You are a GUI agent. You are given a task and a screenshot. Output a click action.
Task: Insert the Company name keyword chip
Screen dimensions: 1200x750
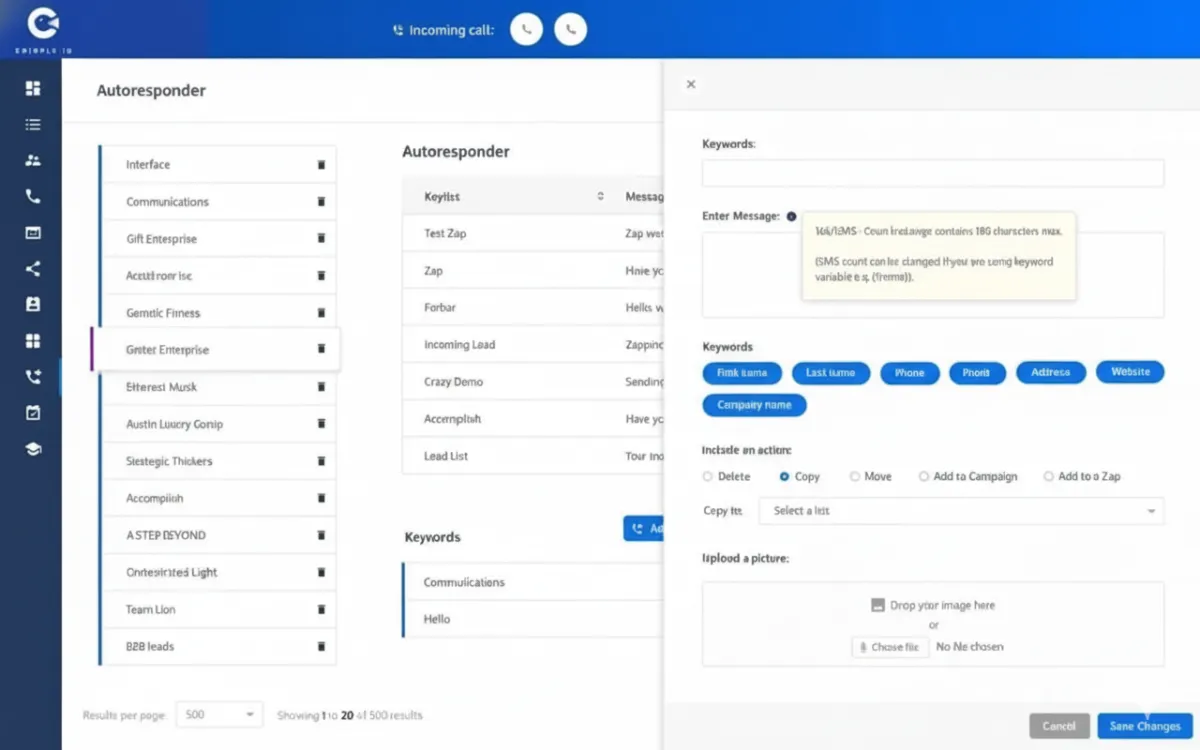tap(755, 405)
